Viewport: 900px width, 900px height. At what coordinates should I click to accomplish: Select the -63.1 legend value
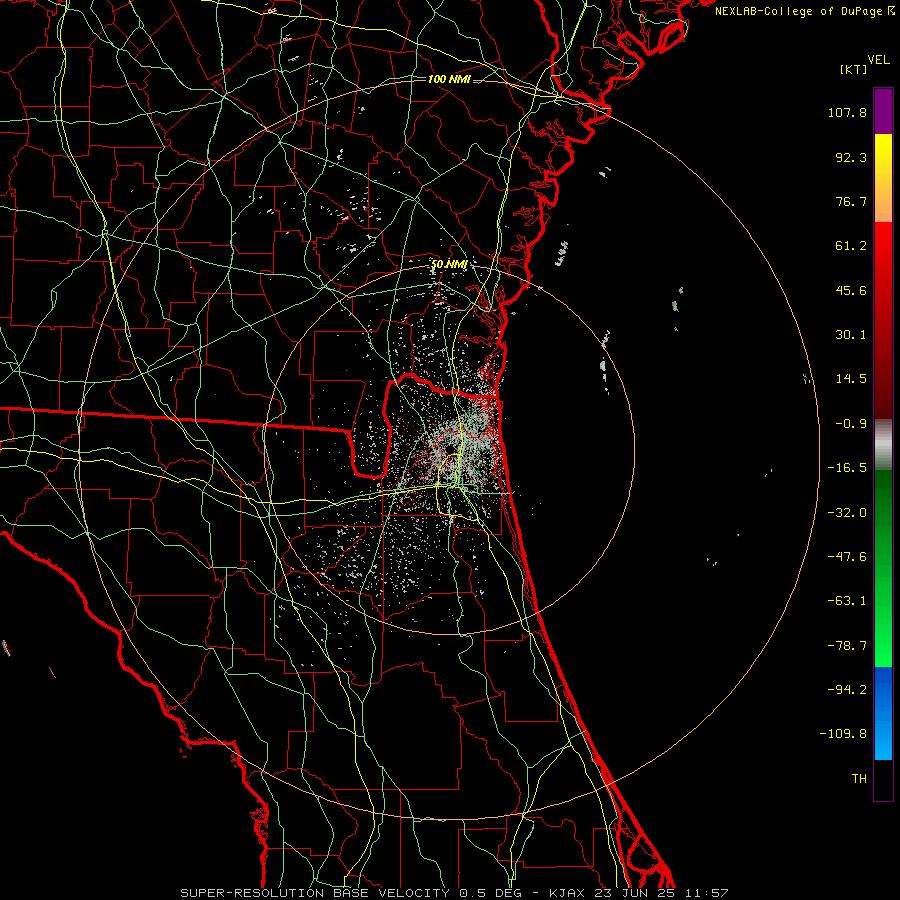click(x=847, y=601)
